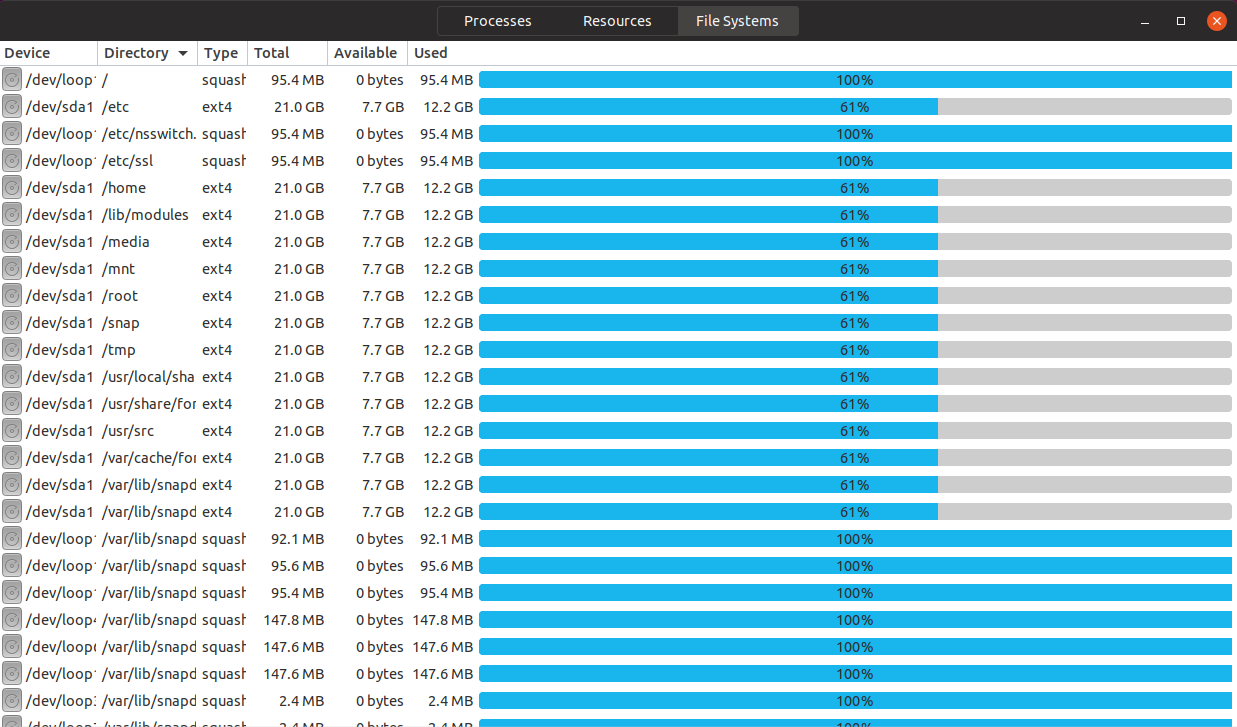Image resolution: width=1237 pixels, height=727 pixels.
Task: Click the disk icon in the /usr/share/for row
Action: pos(12,404)
